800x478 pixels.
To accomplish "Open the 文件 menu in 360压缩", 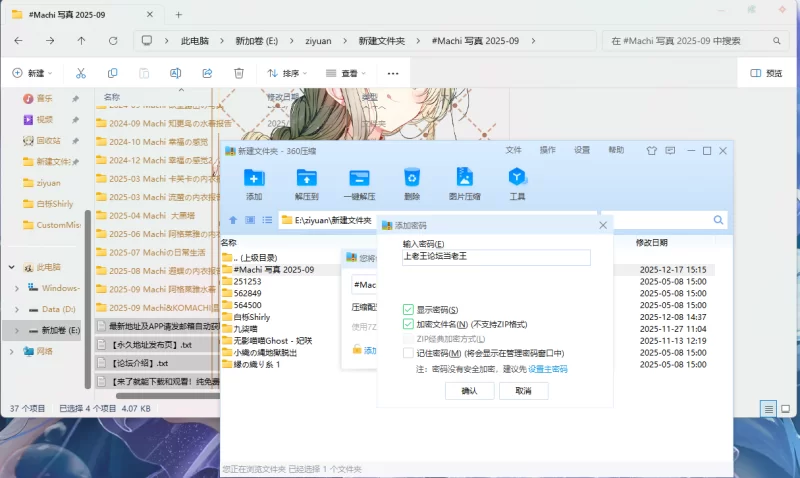I will pos(513,150).
